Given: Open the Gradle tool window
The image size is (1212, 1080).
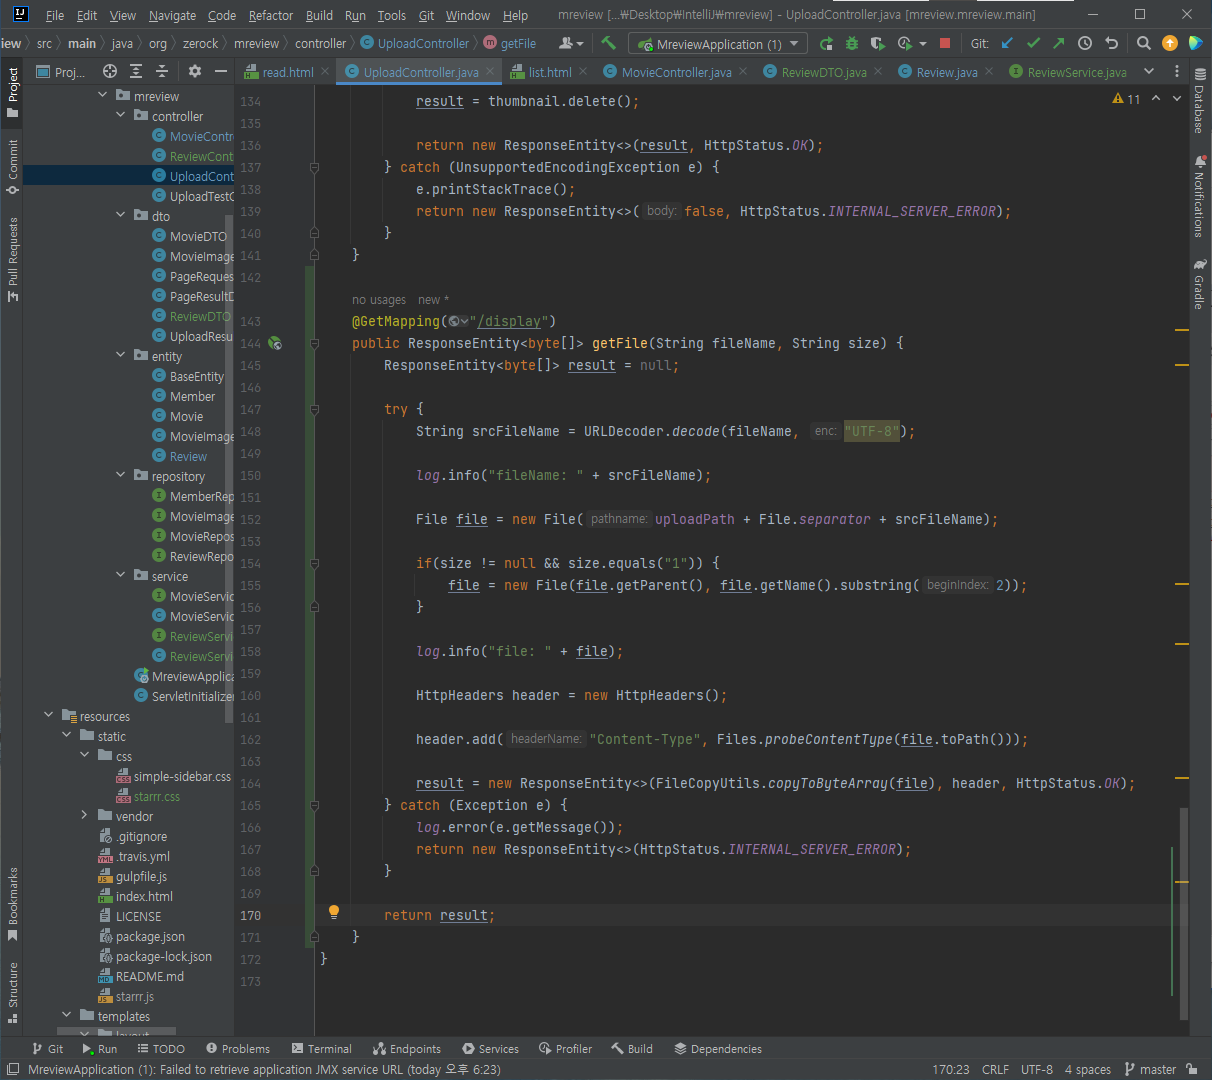Looking at the screenshot, I should tap(1200, 285).
